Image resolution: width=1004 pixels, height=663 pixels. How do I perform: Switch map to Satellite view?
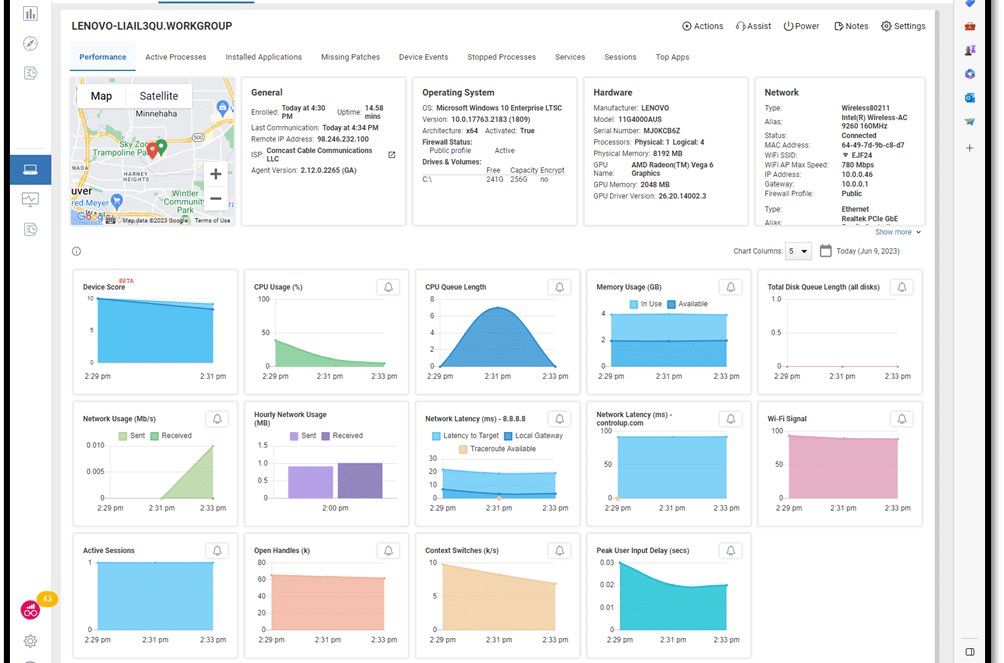tap(159, 96)
